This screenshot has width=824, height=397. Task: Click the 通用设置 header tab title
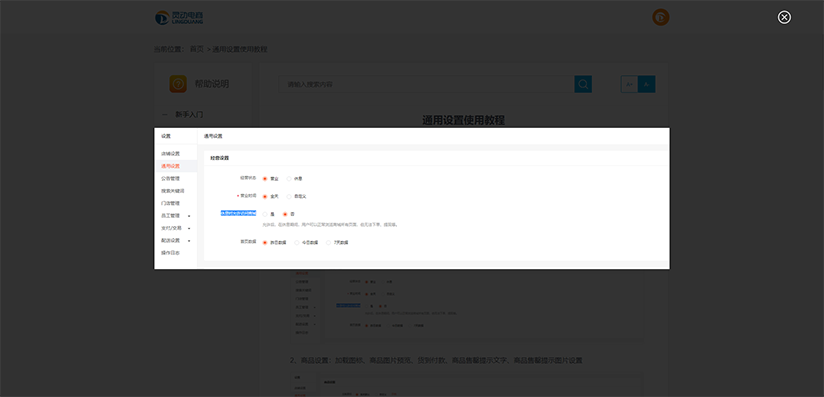[213, 136]
